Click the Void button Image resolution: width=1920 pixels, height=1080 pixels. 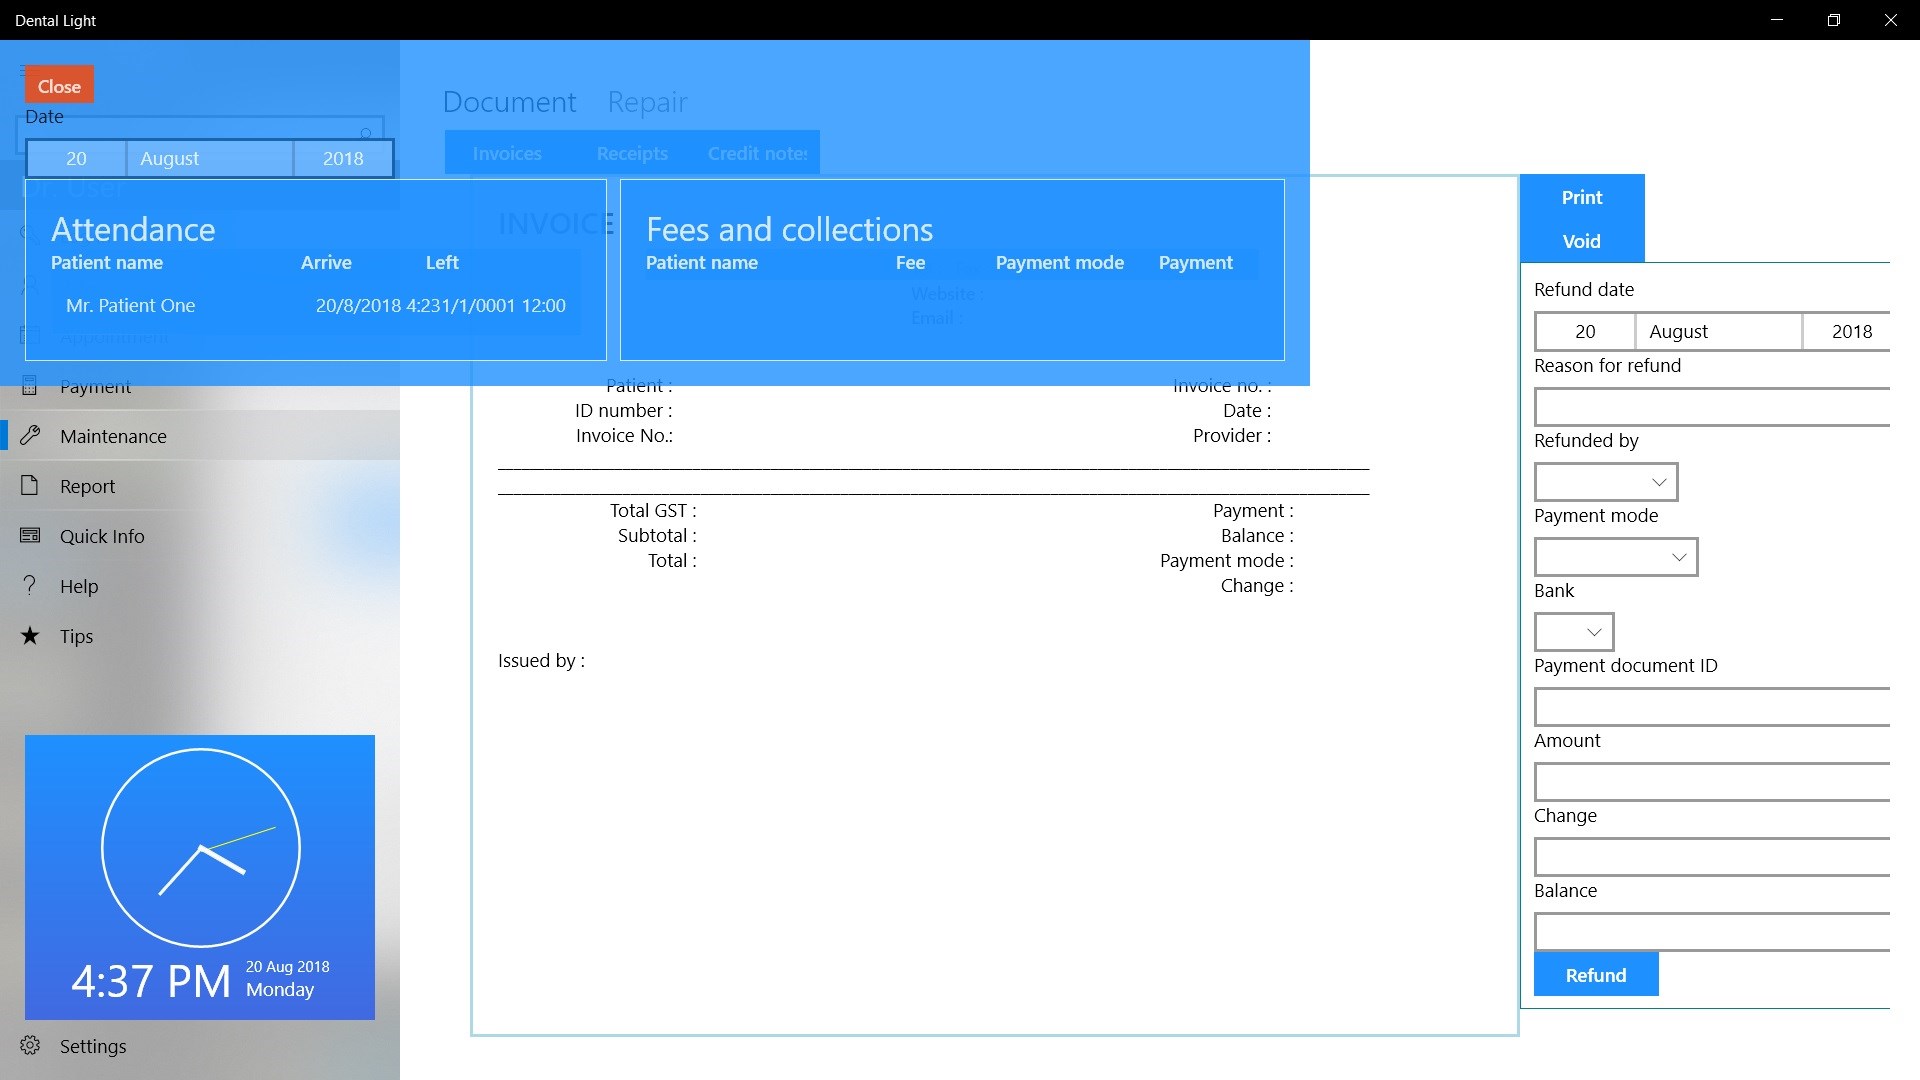(x=1581, y=241)
